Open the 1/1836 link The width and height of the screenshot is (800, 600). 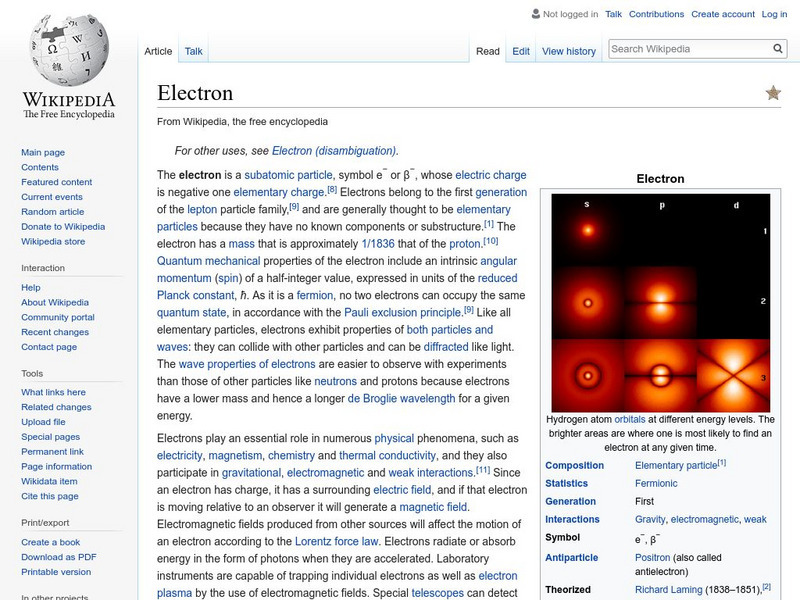(x=378, y=244)
